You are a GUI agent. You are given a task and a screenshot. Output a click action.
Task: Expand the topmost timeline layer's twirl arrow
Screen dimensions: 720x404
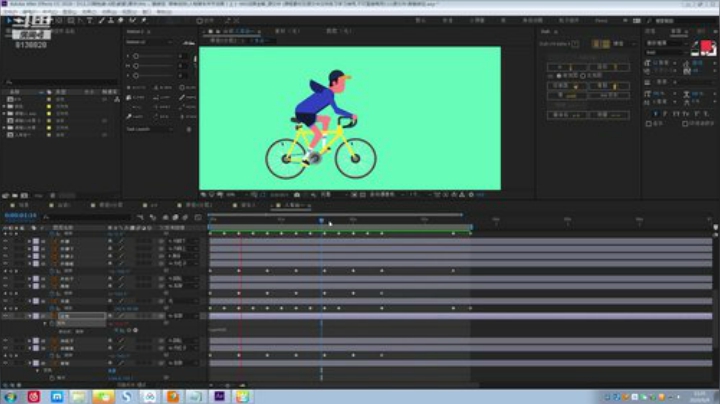pos(29,241)
